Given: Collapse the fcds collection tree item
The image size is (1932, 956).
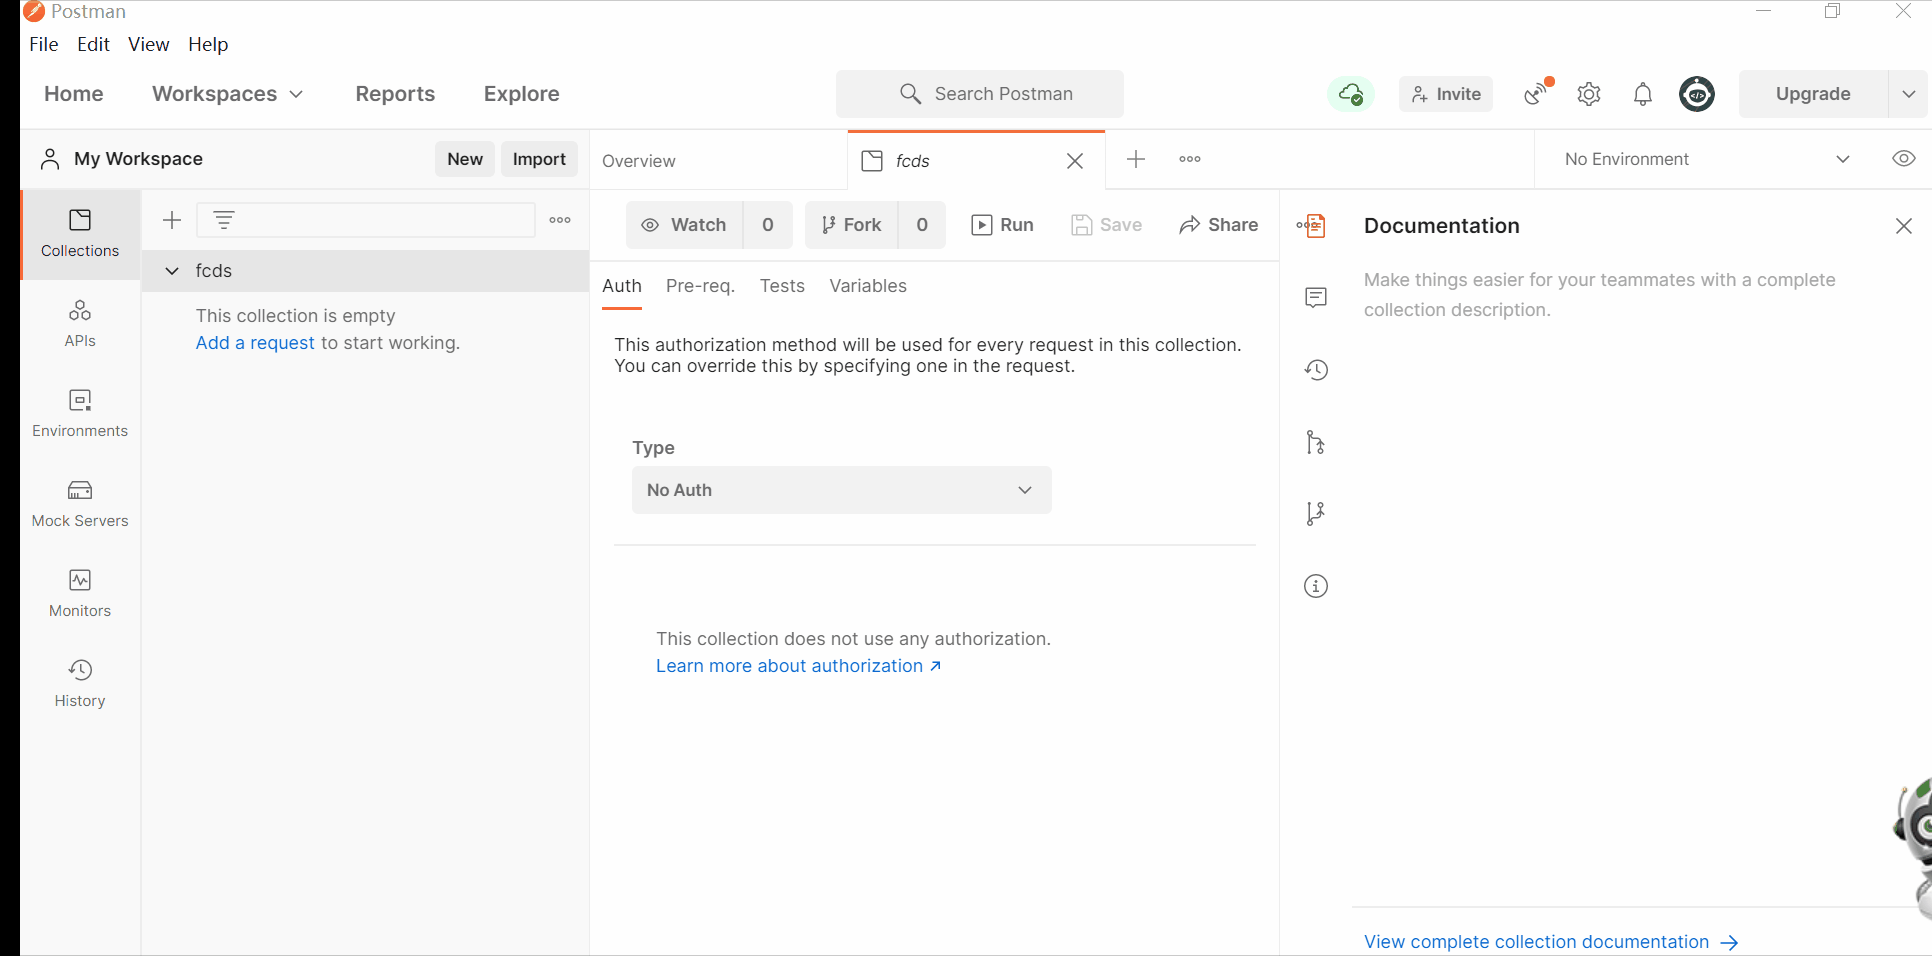Looking at the screenshot, I should click(172, 271).
